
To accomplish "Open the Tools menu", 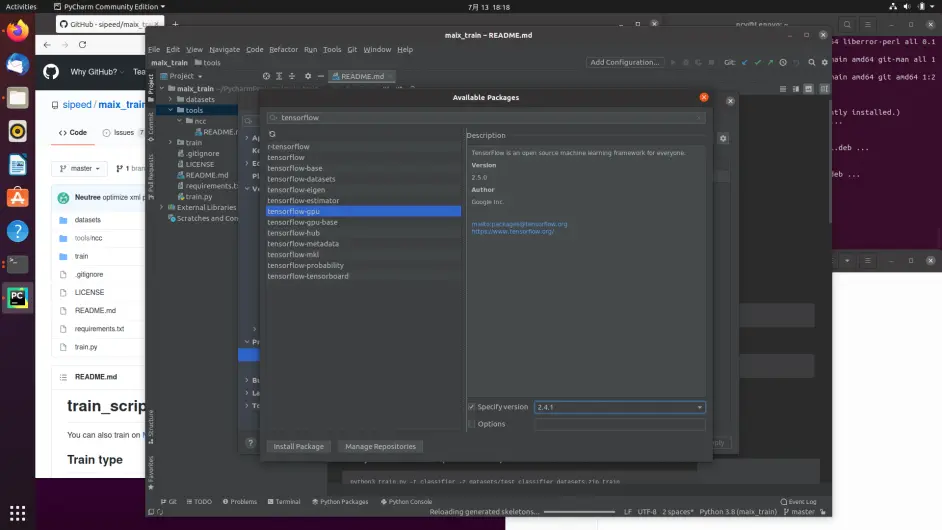I will (332, 49).
